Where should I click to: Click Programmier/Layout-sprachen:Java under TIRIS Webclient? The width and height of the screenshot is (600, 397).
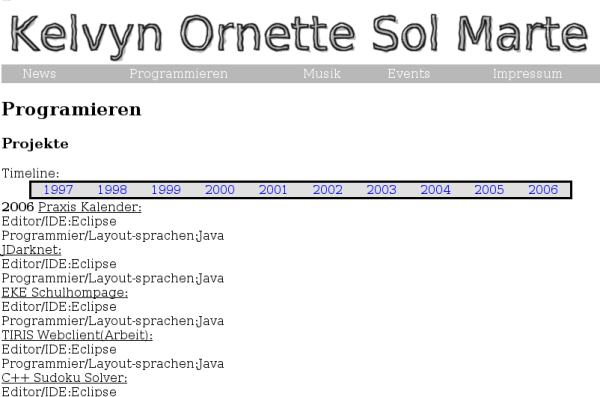(x=112, y=364)
